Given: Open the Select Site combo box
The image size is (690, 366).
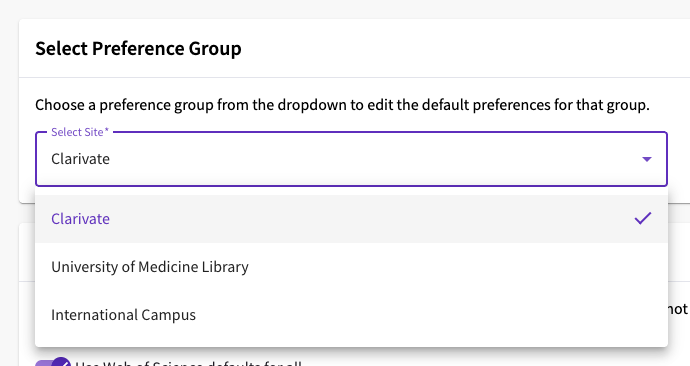Looking at the screenshot, I should [351, 159].
